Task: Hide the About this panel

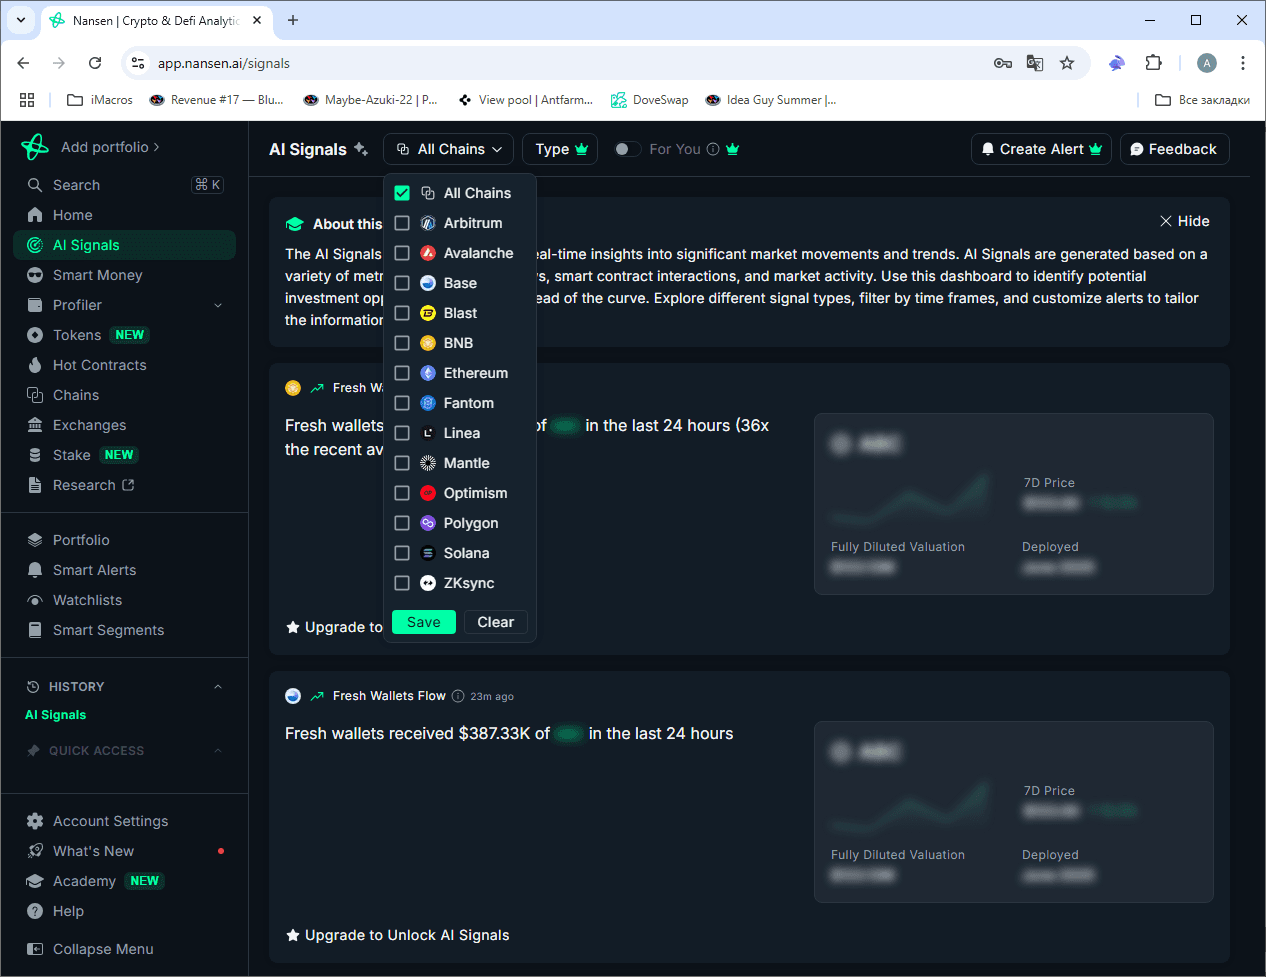Action: 1185,221
